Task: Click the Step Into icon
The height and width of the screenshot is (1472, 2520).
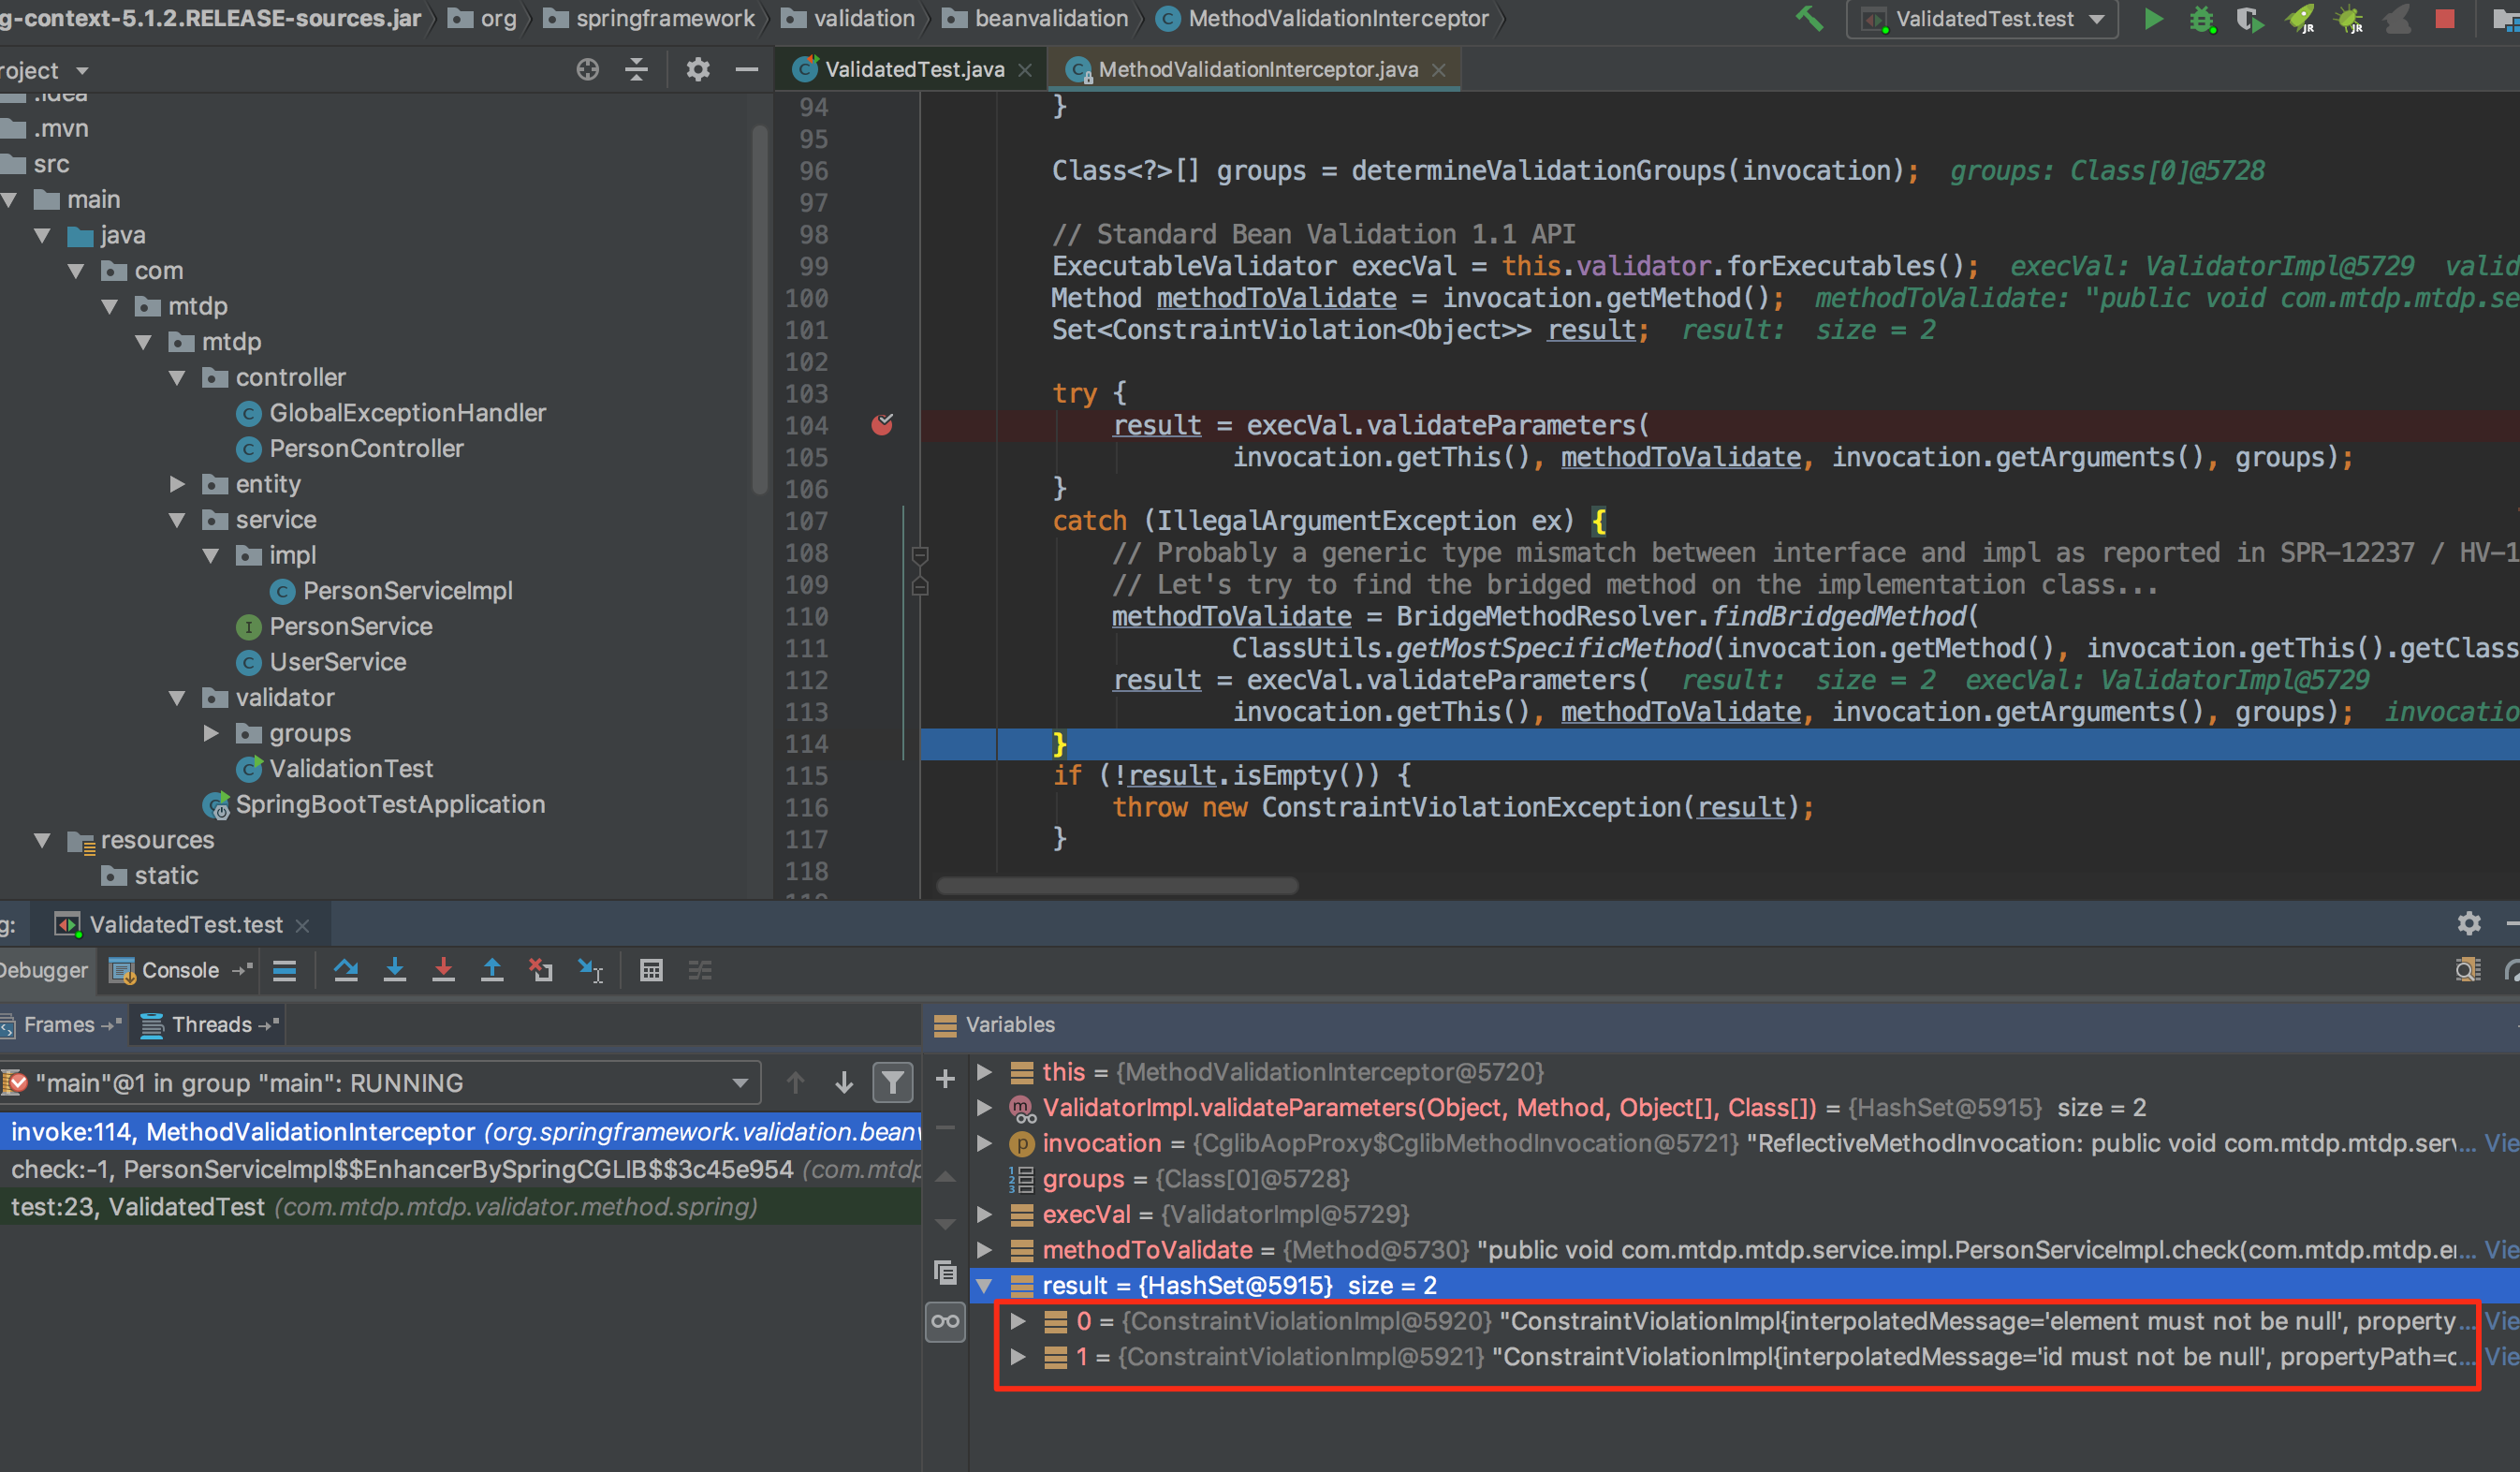Action: (395, 970)
